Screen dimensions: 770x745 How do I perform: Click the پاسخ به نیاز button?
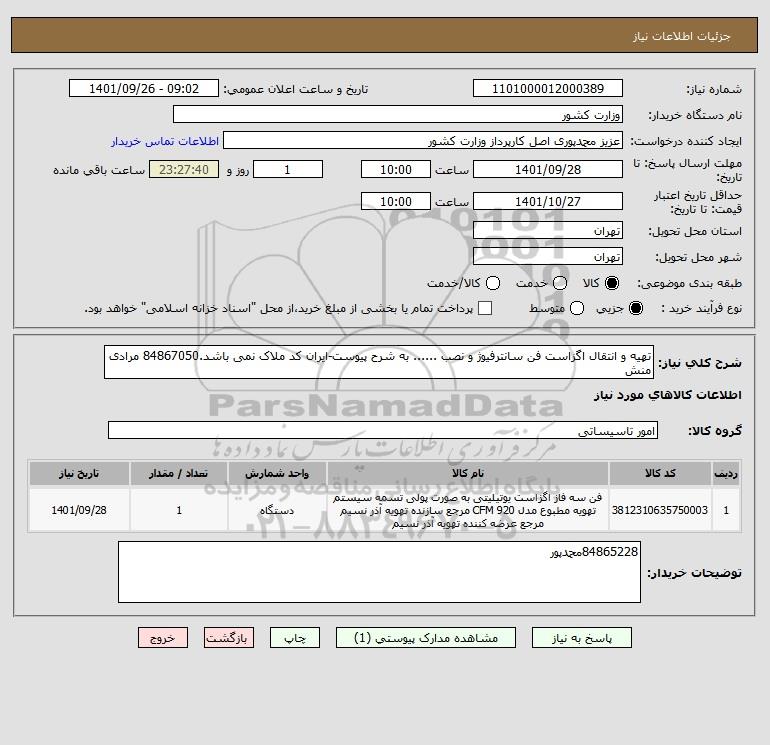pyautogui.click(x=581, y=638)
